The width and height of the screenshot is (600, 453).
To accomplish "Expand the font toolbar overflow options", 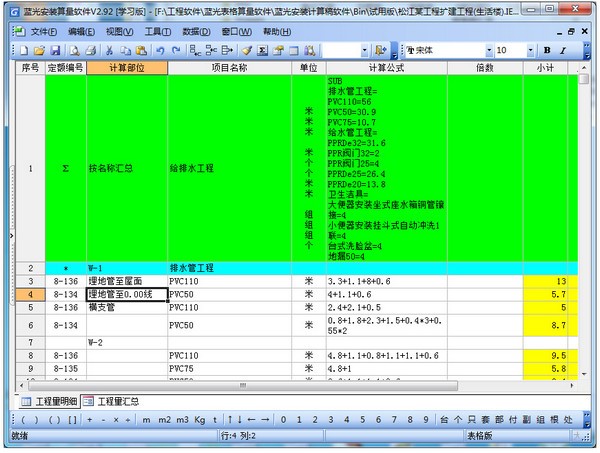I will (x=587, y=51).
